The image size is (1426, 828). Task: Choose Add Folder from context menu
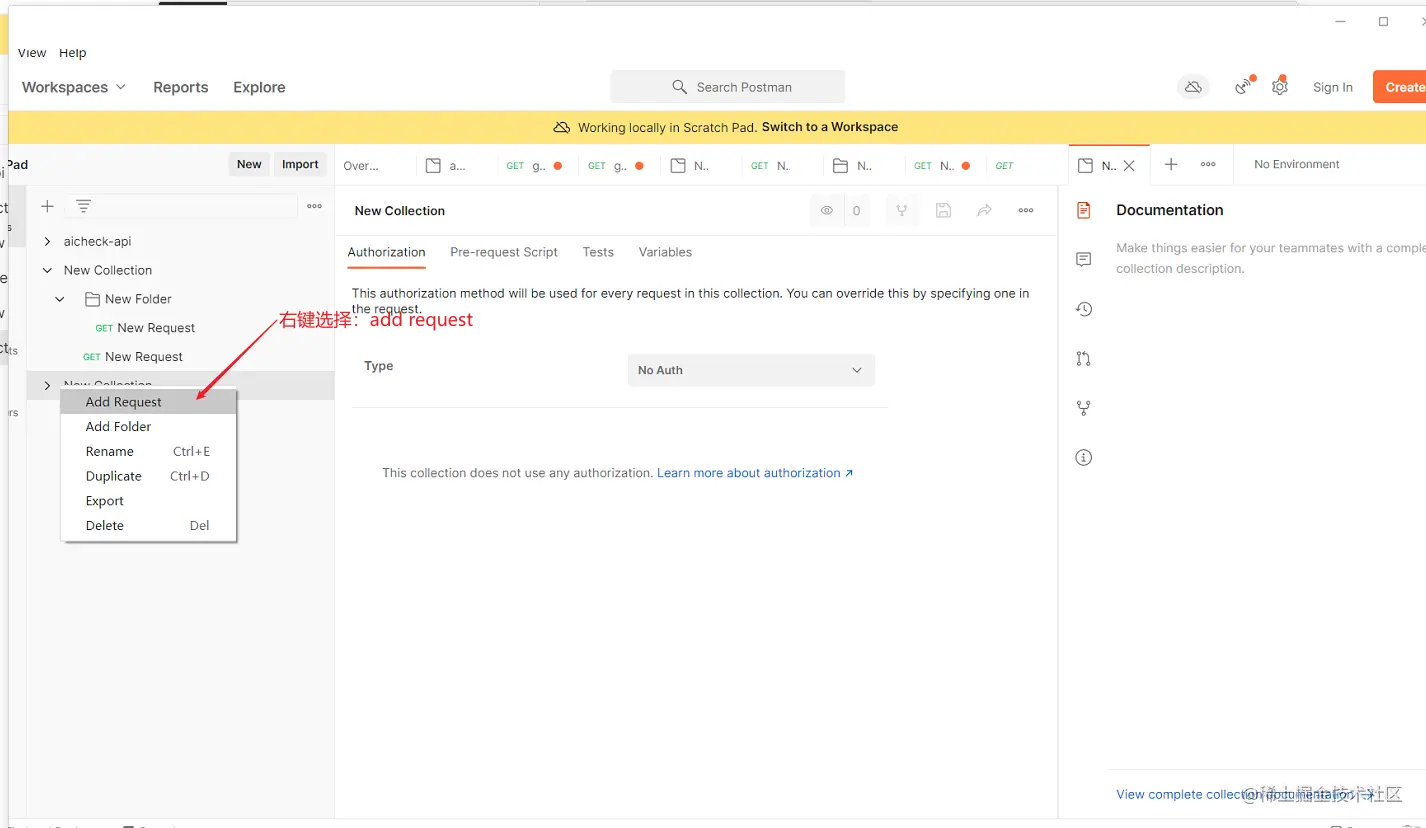pos(148,427)
